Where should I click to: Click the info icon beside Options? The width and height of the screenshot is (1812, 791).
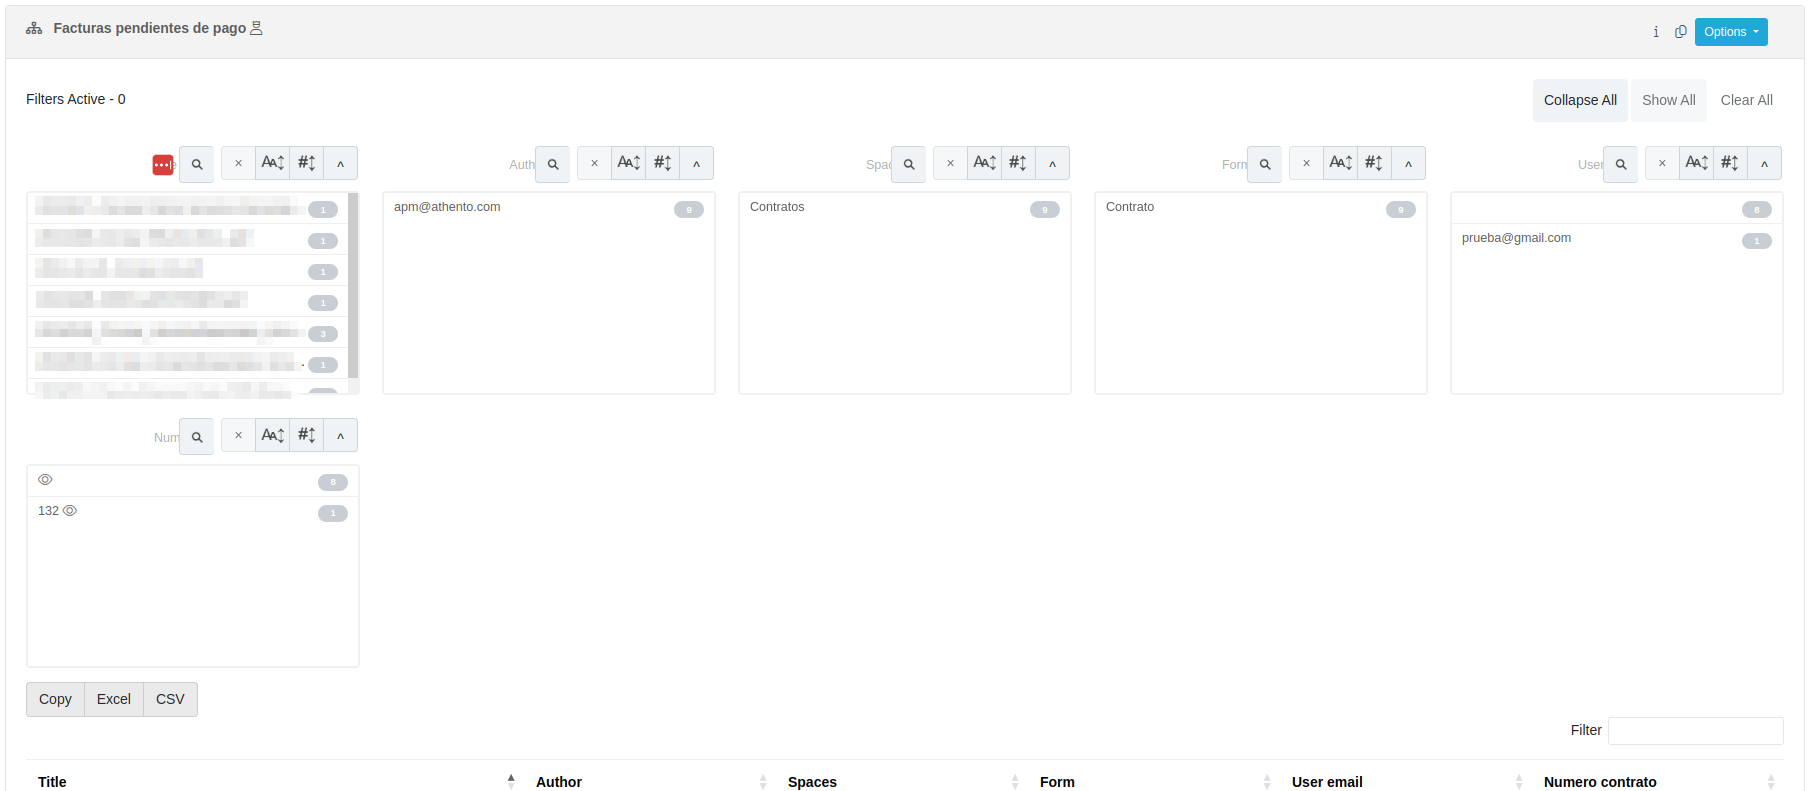(x=1656, y=32)
